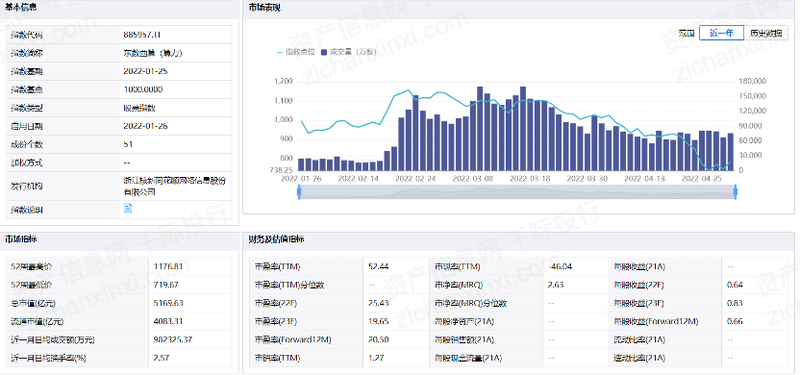The height and width of the screenshot is (375, 800).
Task: Click the 52-week low value 719.67
Action: pyautogui.click(x=166, y=284)
